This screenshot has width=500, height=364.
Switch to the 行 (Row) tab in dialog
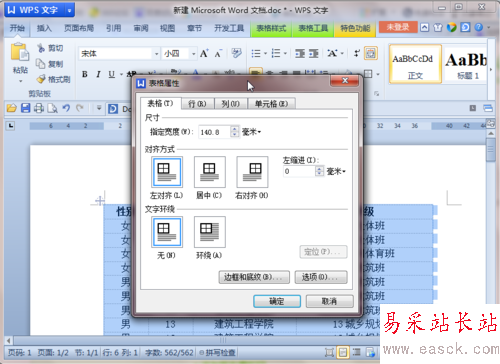pos(197,104)
